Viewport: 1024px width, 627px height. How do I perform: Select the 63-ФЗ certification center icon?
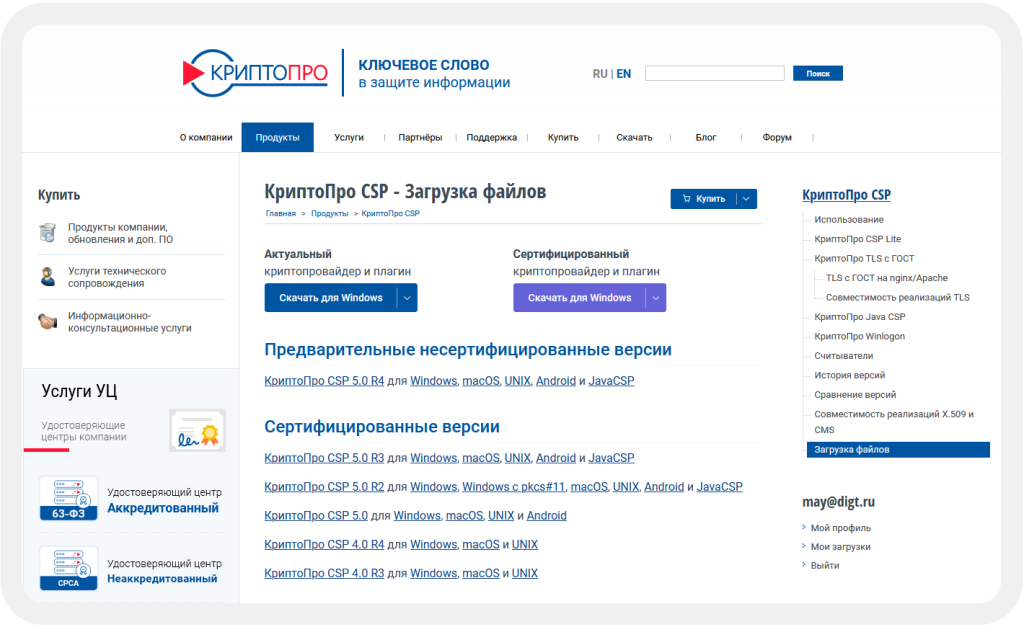coord(68,500)
